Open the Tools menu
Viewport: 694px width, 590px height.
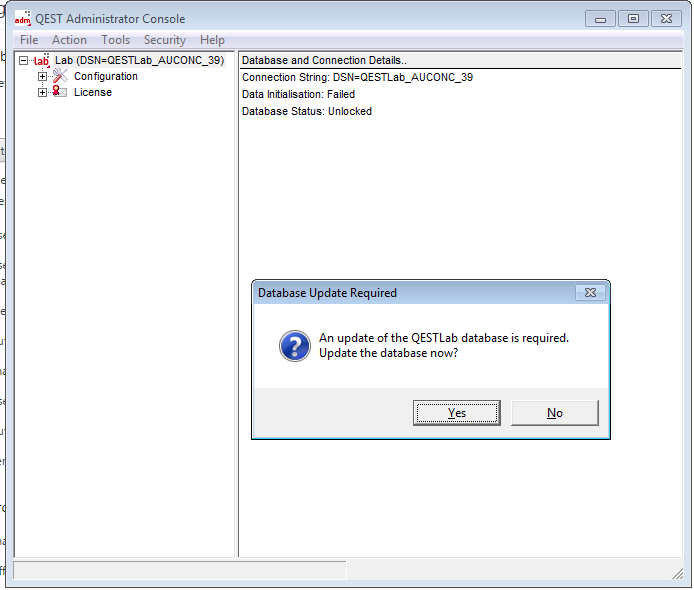[x=115, y=40]
